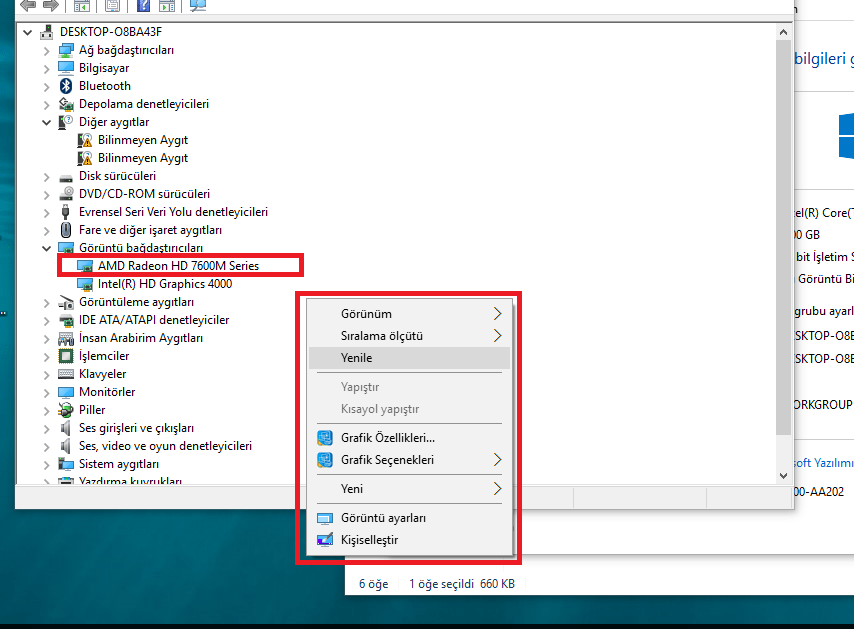The image size is (854, 629).
Task: Open the Sıralama ölçütü submenu
Action: (x=409, y=336)
